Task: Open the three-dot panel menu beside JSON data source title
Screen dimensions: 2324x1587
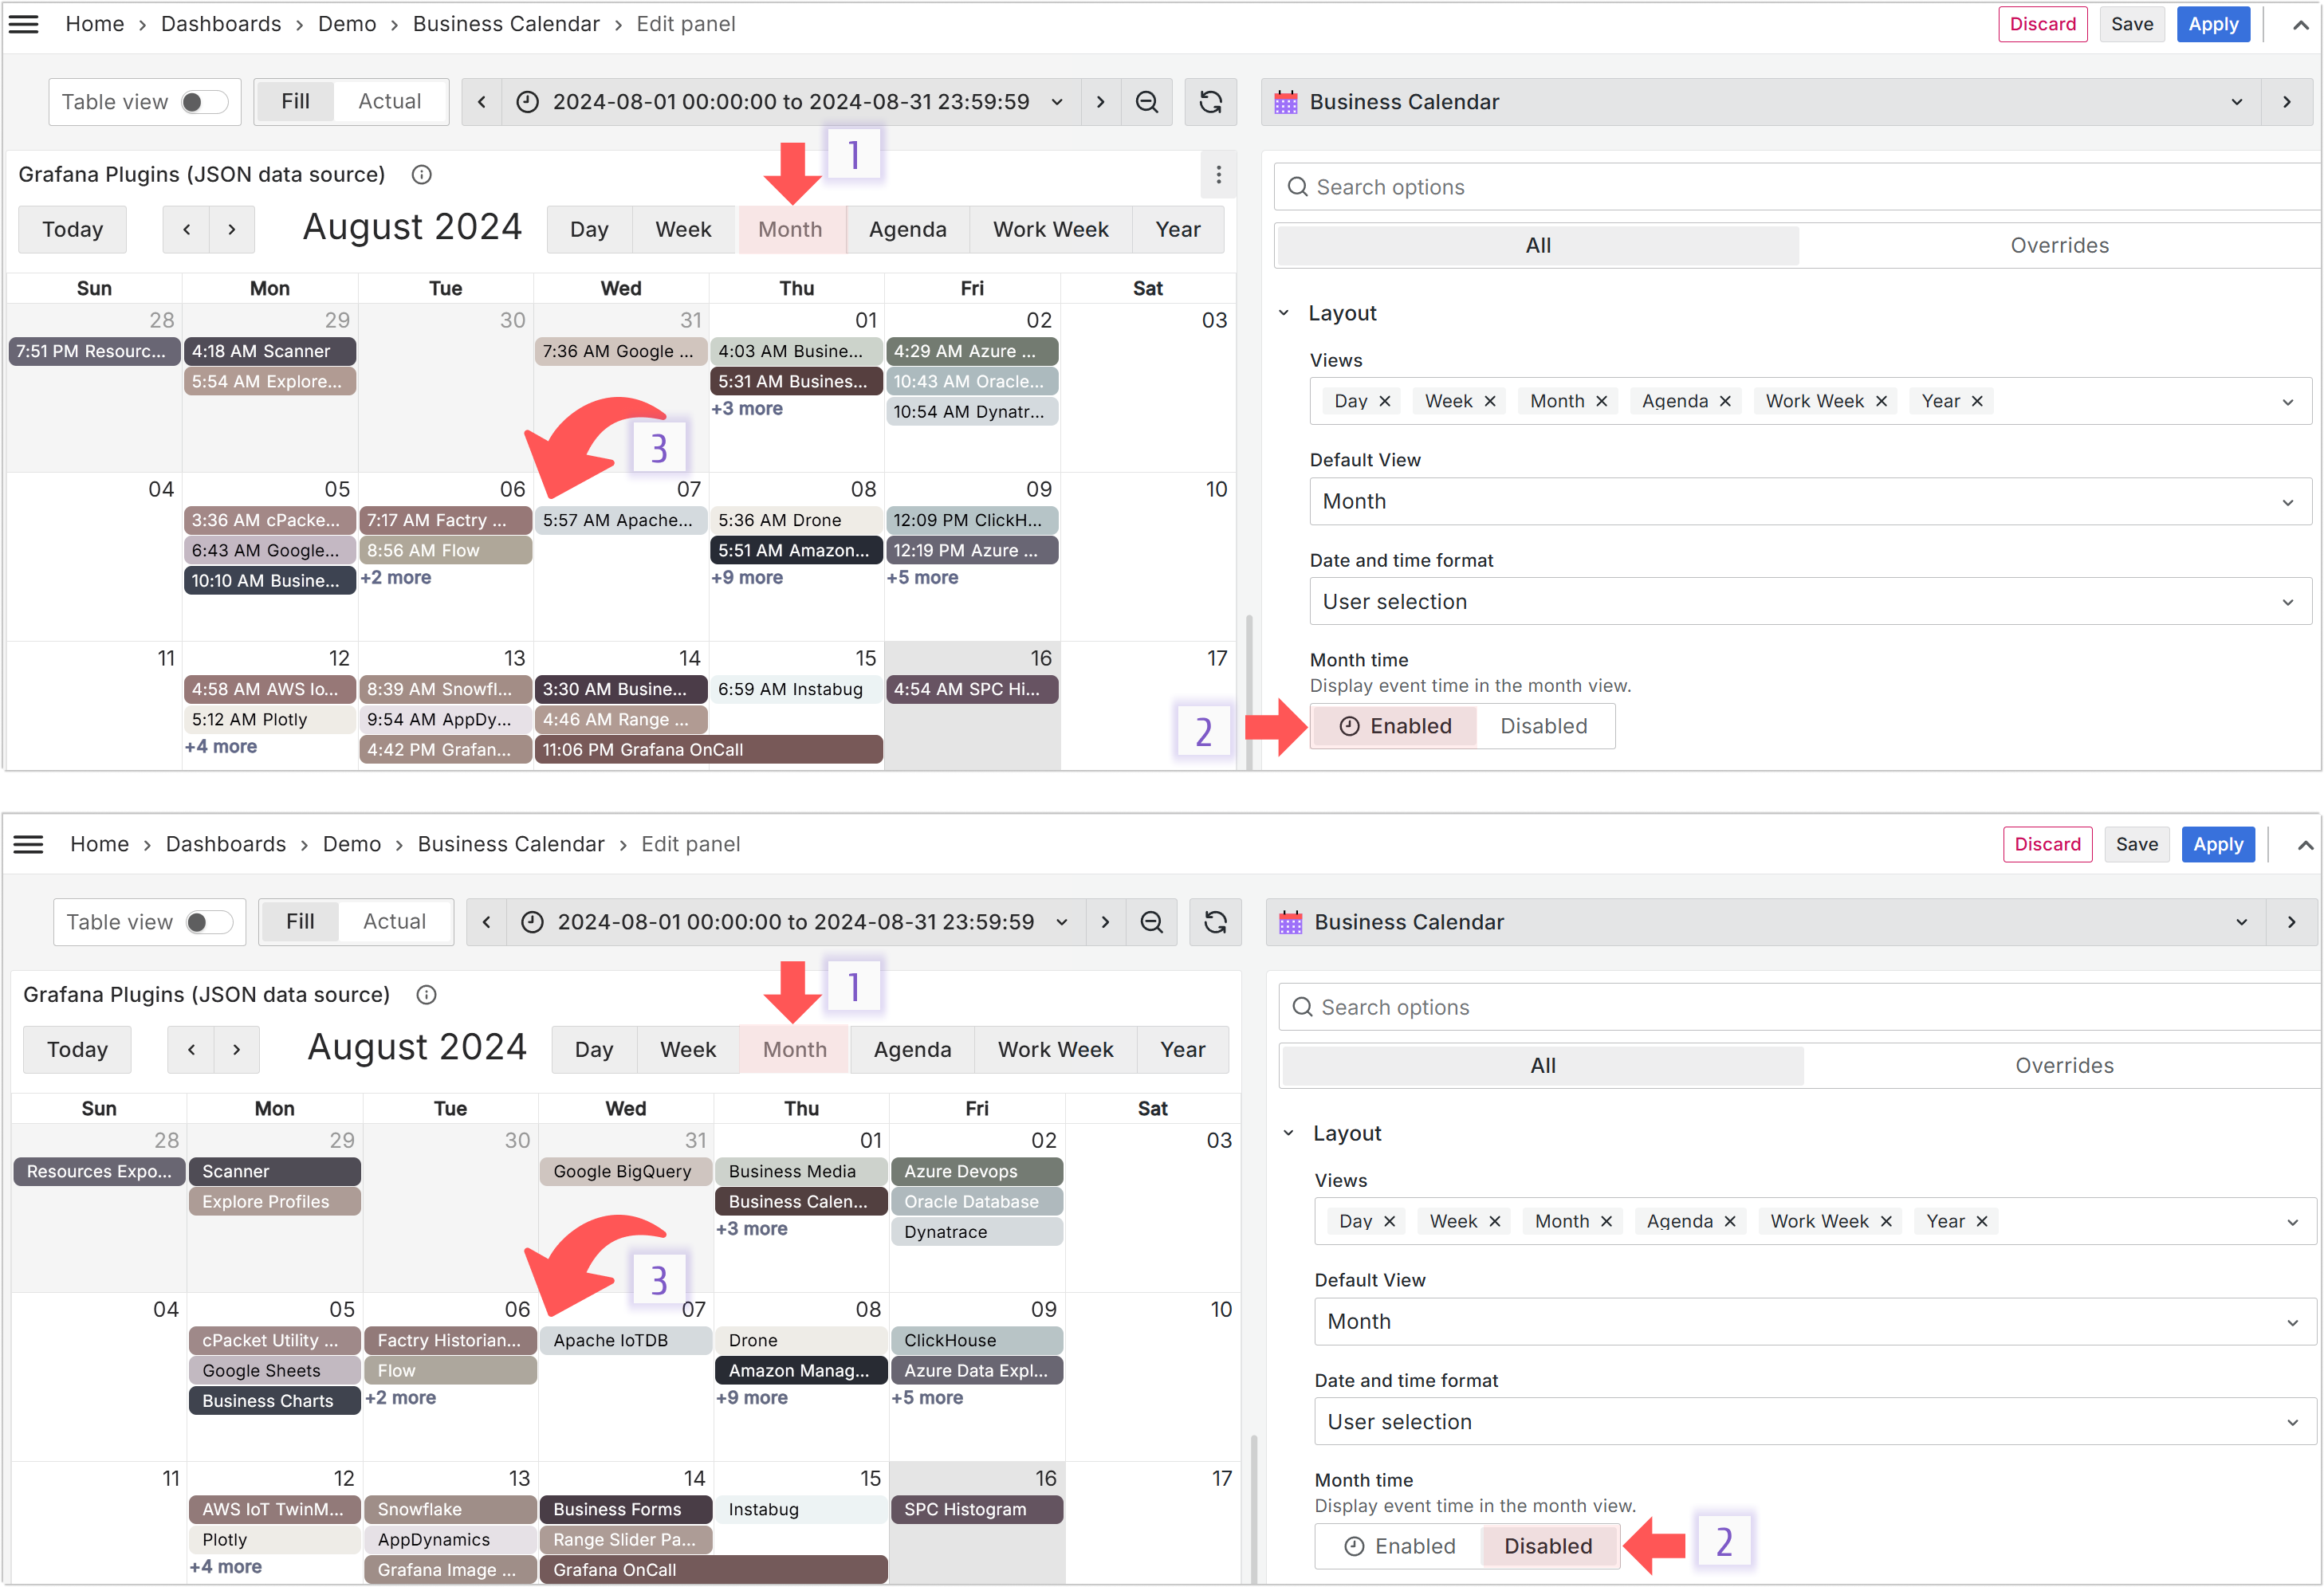Action: pos(1218,175)
